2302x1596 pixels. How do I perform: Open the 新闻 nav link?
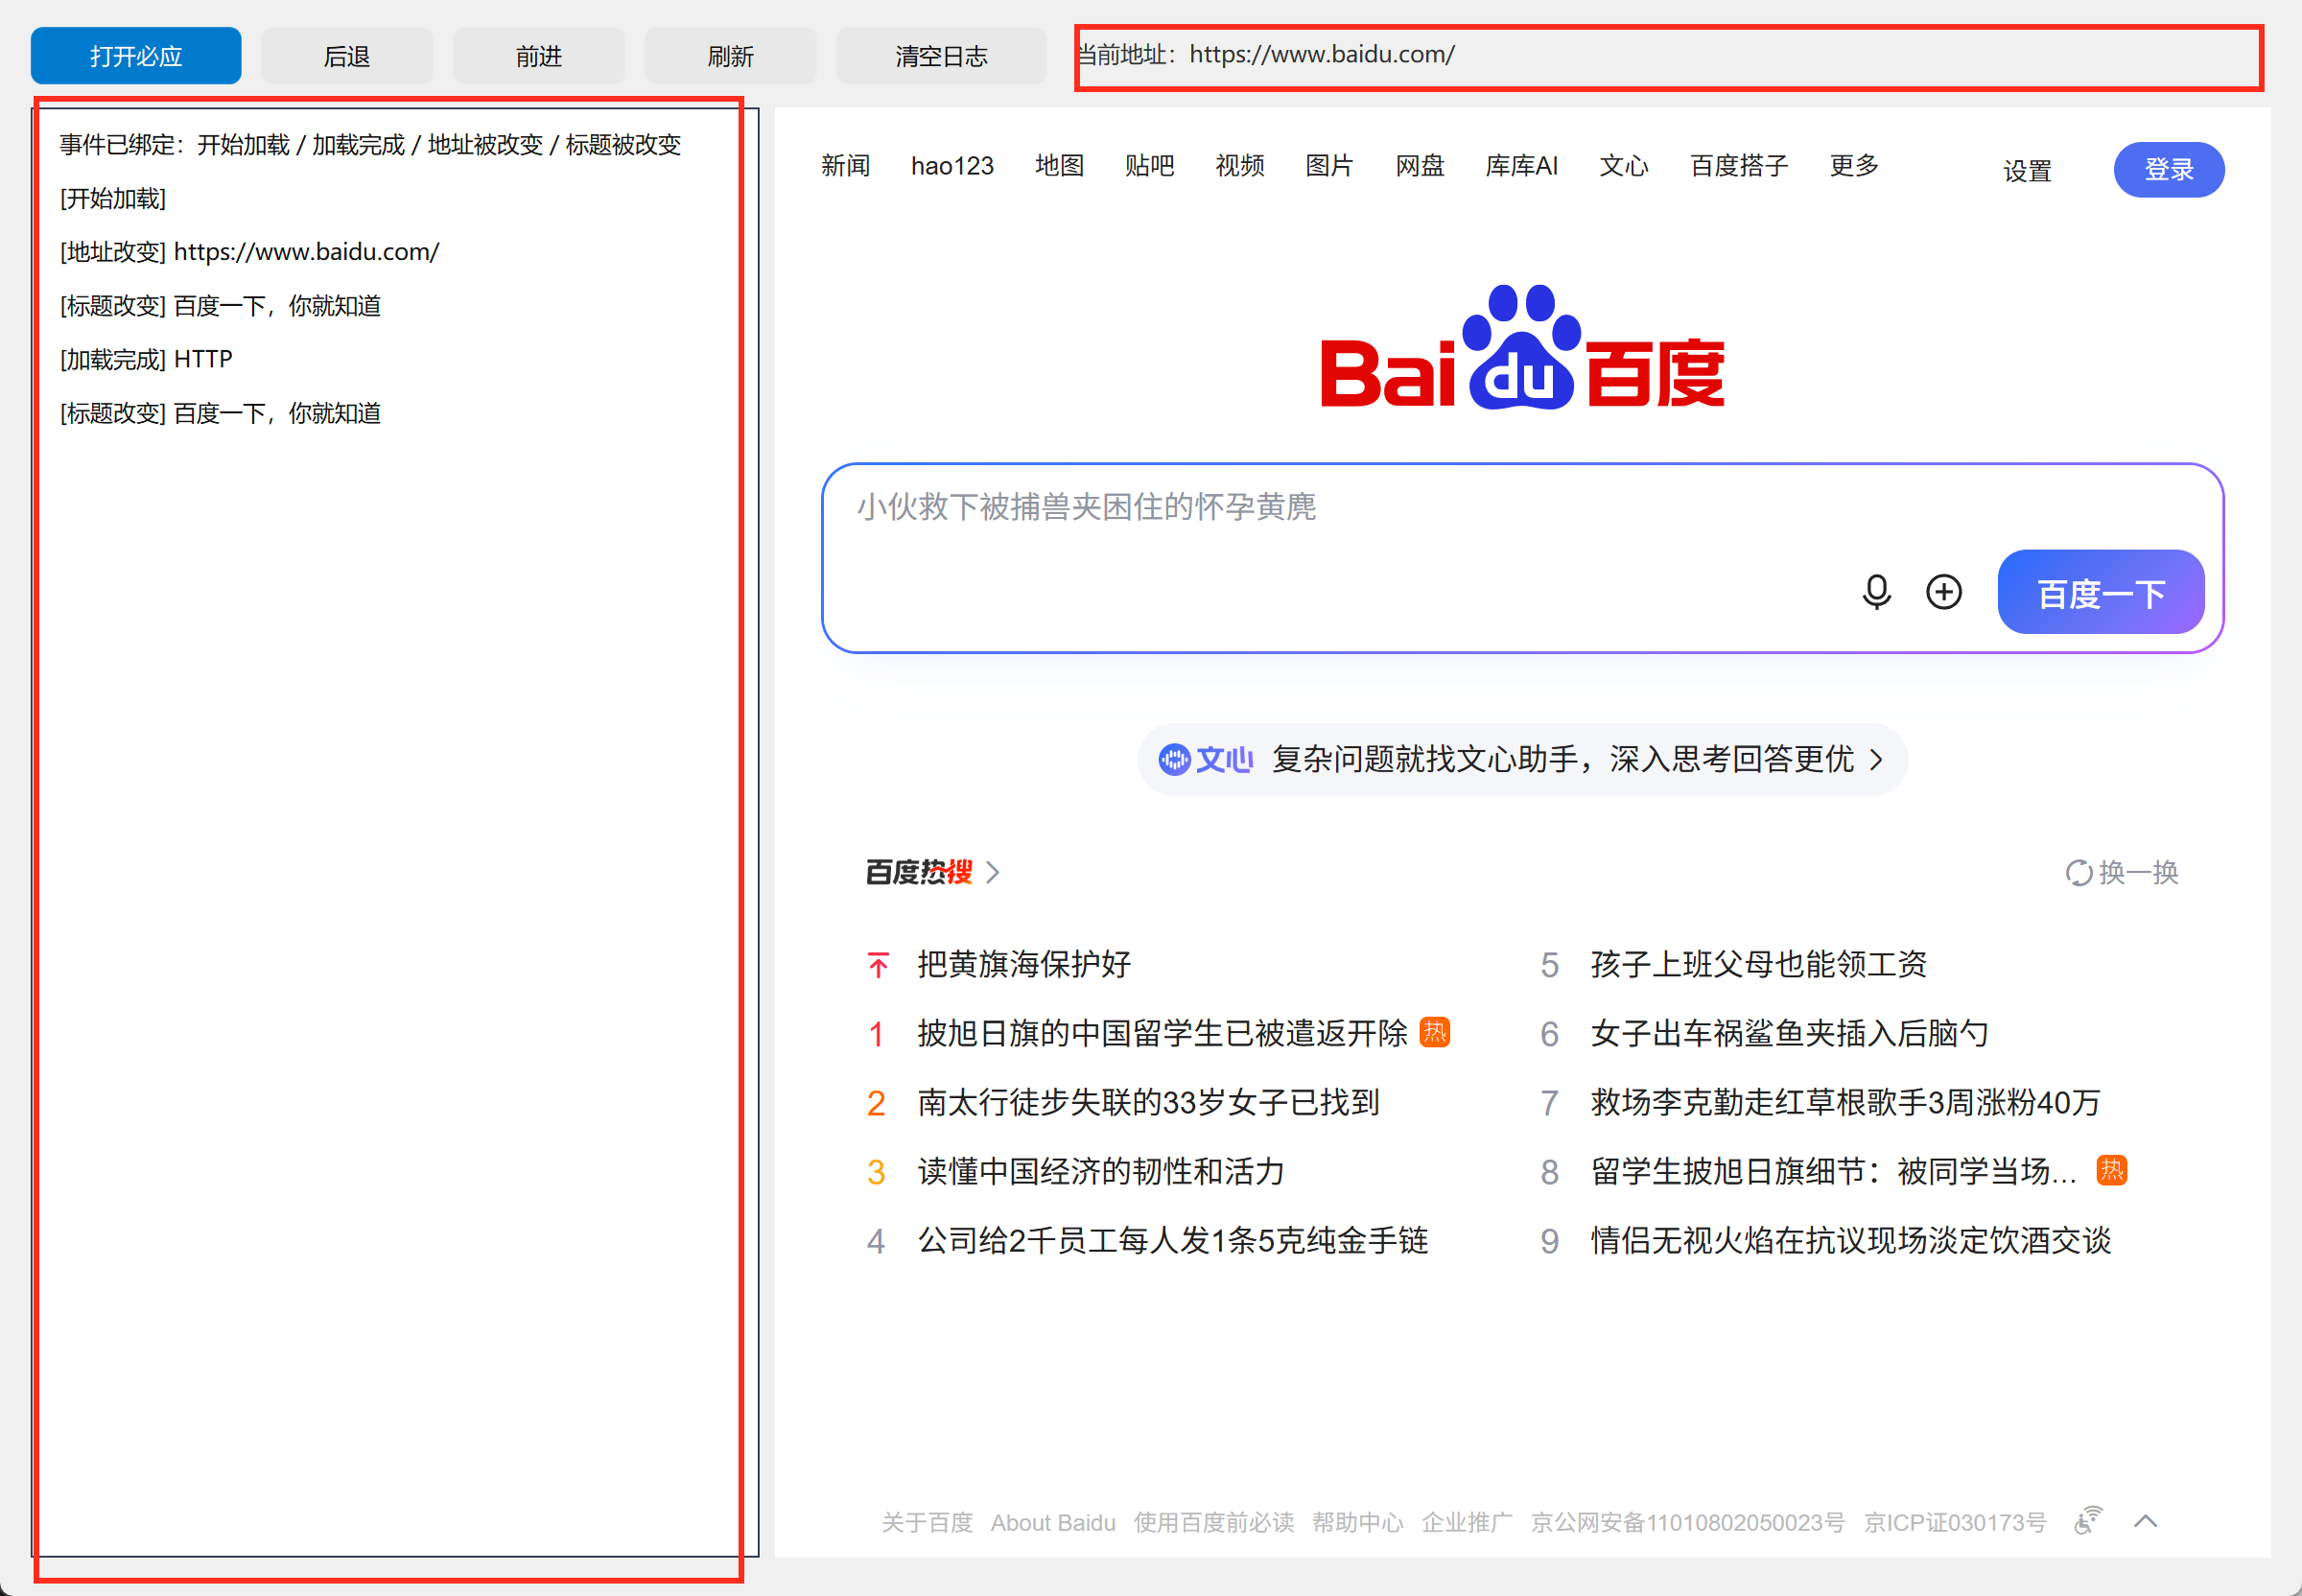[845, 166]
